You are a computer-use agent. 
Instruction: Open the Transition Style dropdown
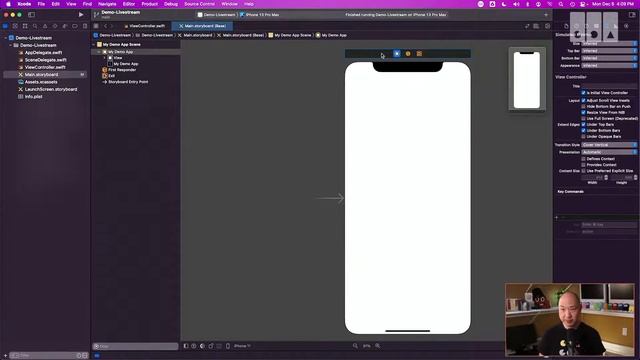[609, 145]
